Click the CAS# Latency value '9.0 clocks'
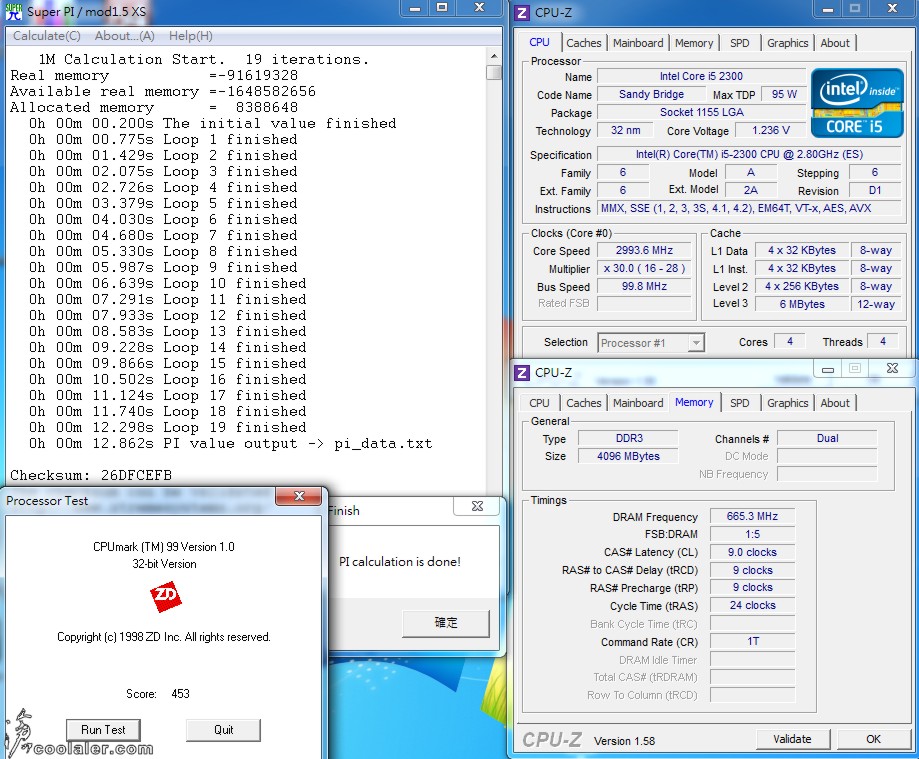The image size is (919, 759). point(753,552)
